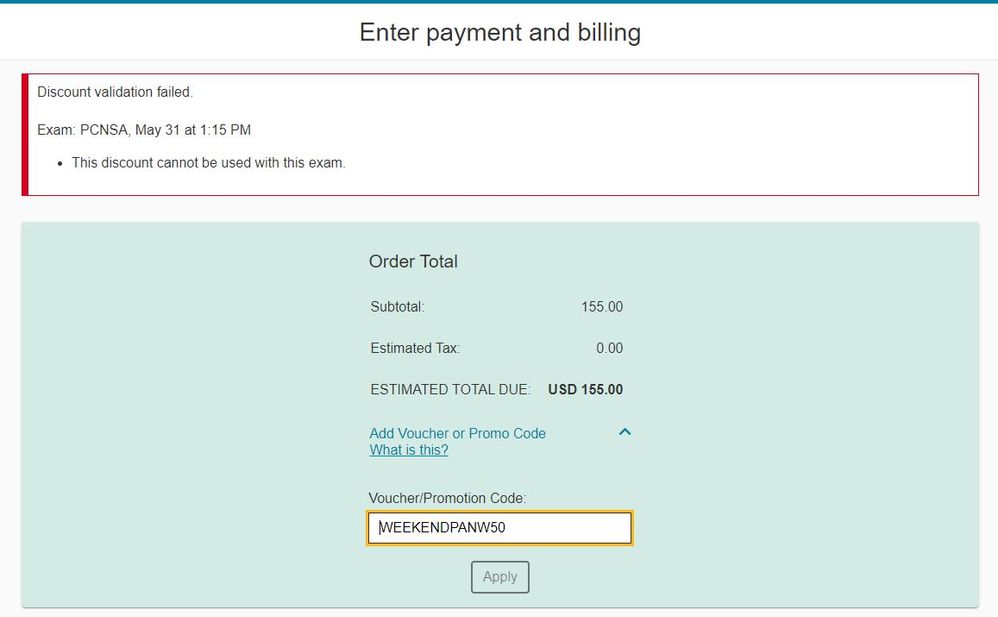The image size is (998, 617).
Task: Select estimated tax value 0.00
Action: (x=609, y=348)
